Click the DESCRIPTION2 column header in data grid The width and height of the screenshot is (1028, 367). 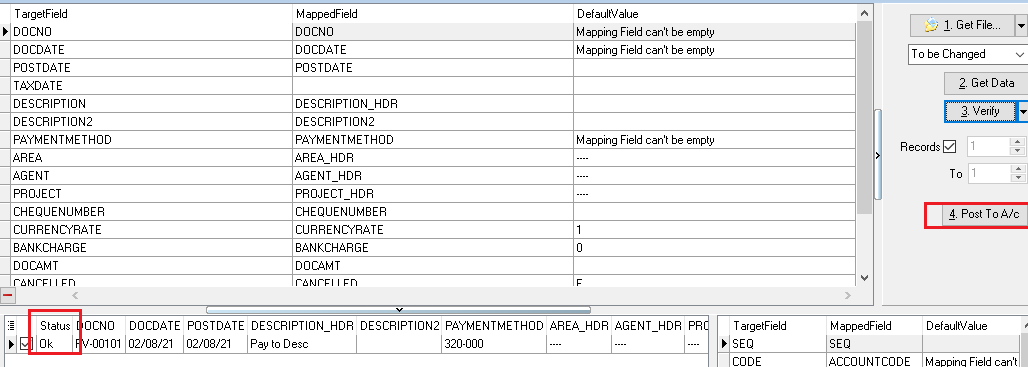399,326
